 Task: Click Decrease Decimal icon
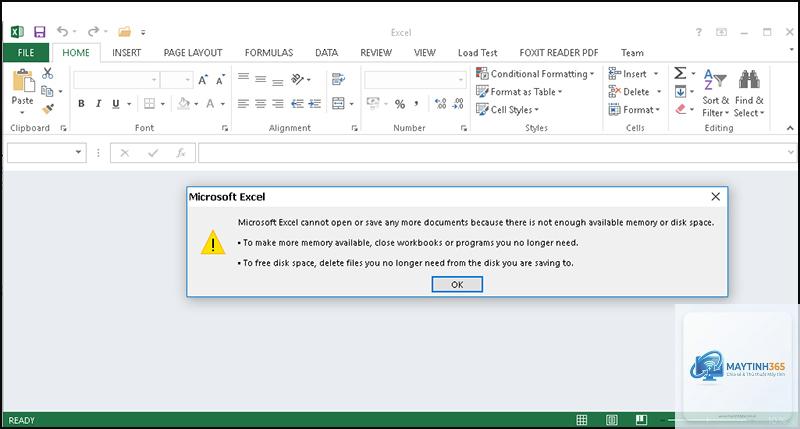[458, 104]
